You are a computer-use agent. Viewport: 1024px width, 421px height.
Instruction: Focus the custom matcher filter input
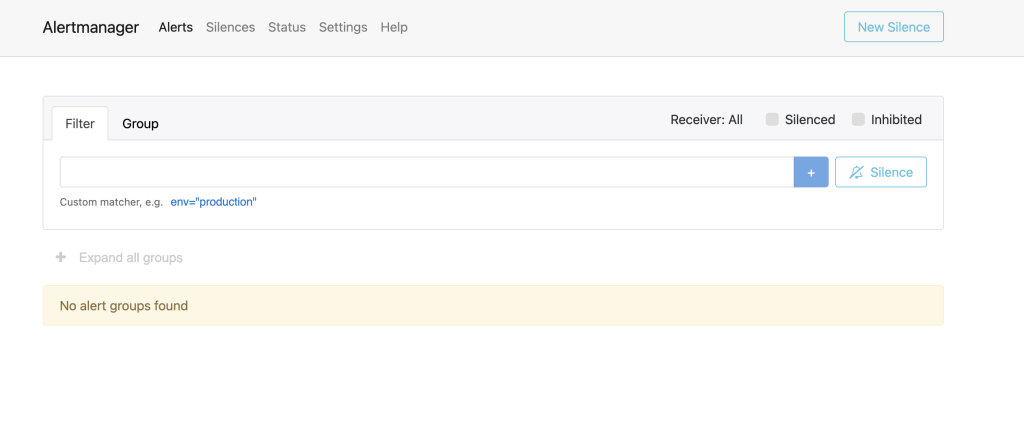tap(426, 172)
